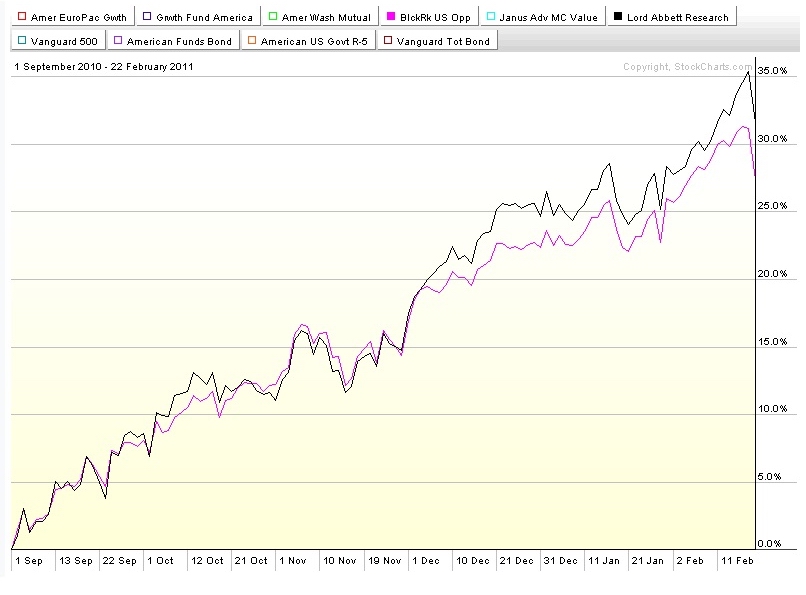Click the 31 Dec date label
This screenshot has width=806, height=595.
(560, 561)
